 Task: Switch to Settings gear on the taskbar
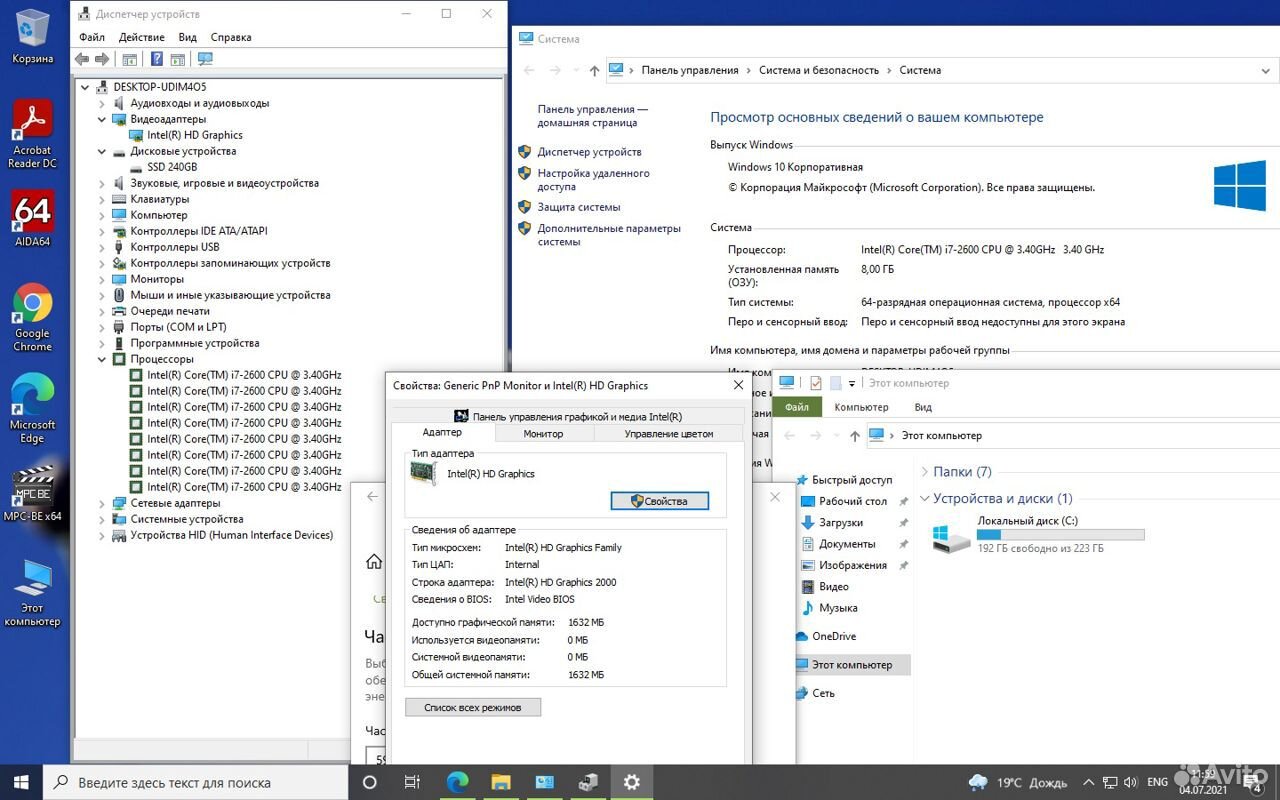point(631,782)
